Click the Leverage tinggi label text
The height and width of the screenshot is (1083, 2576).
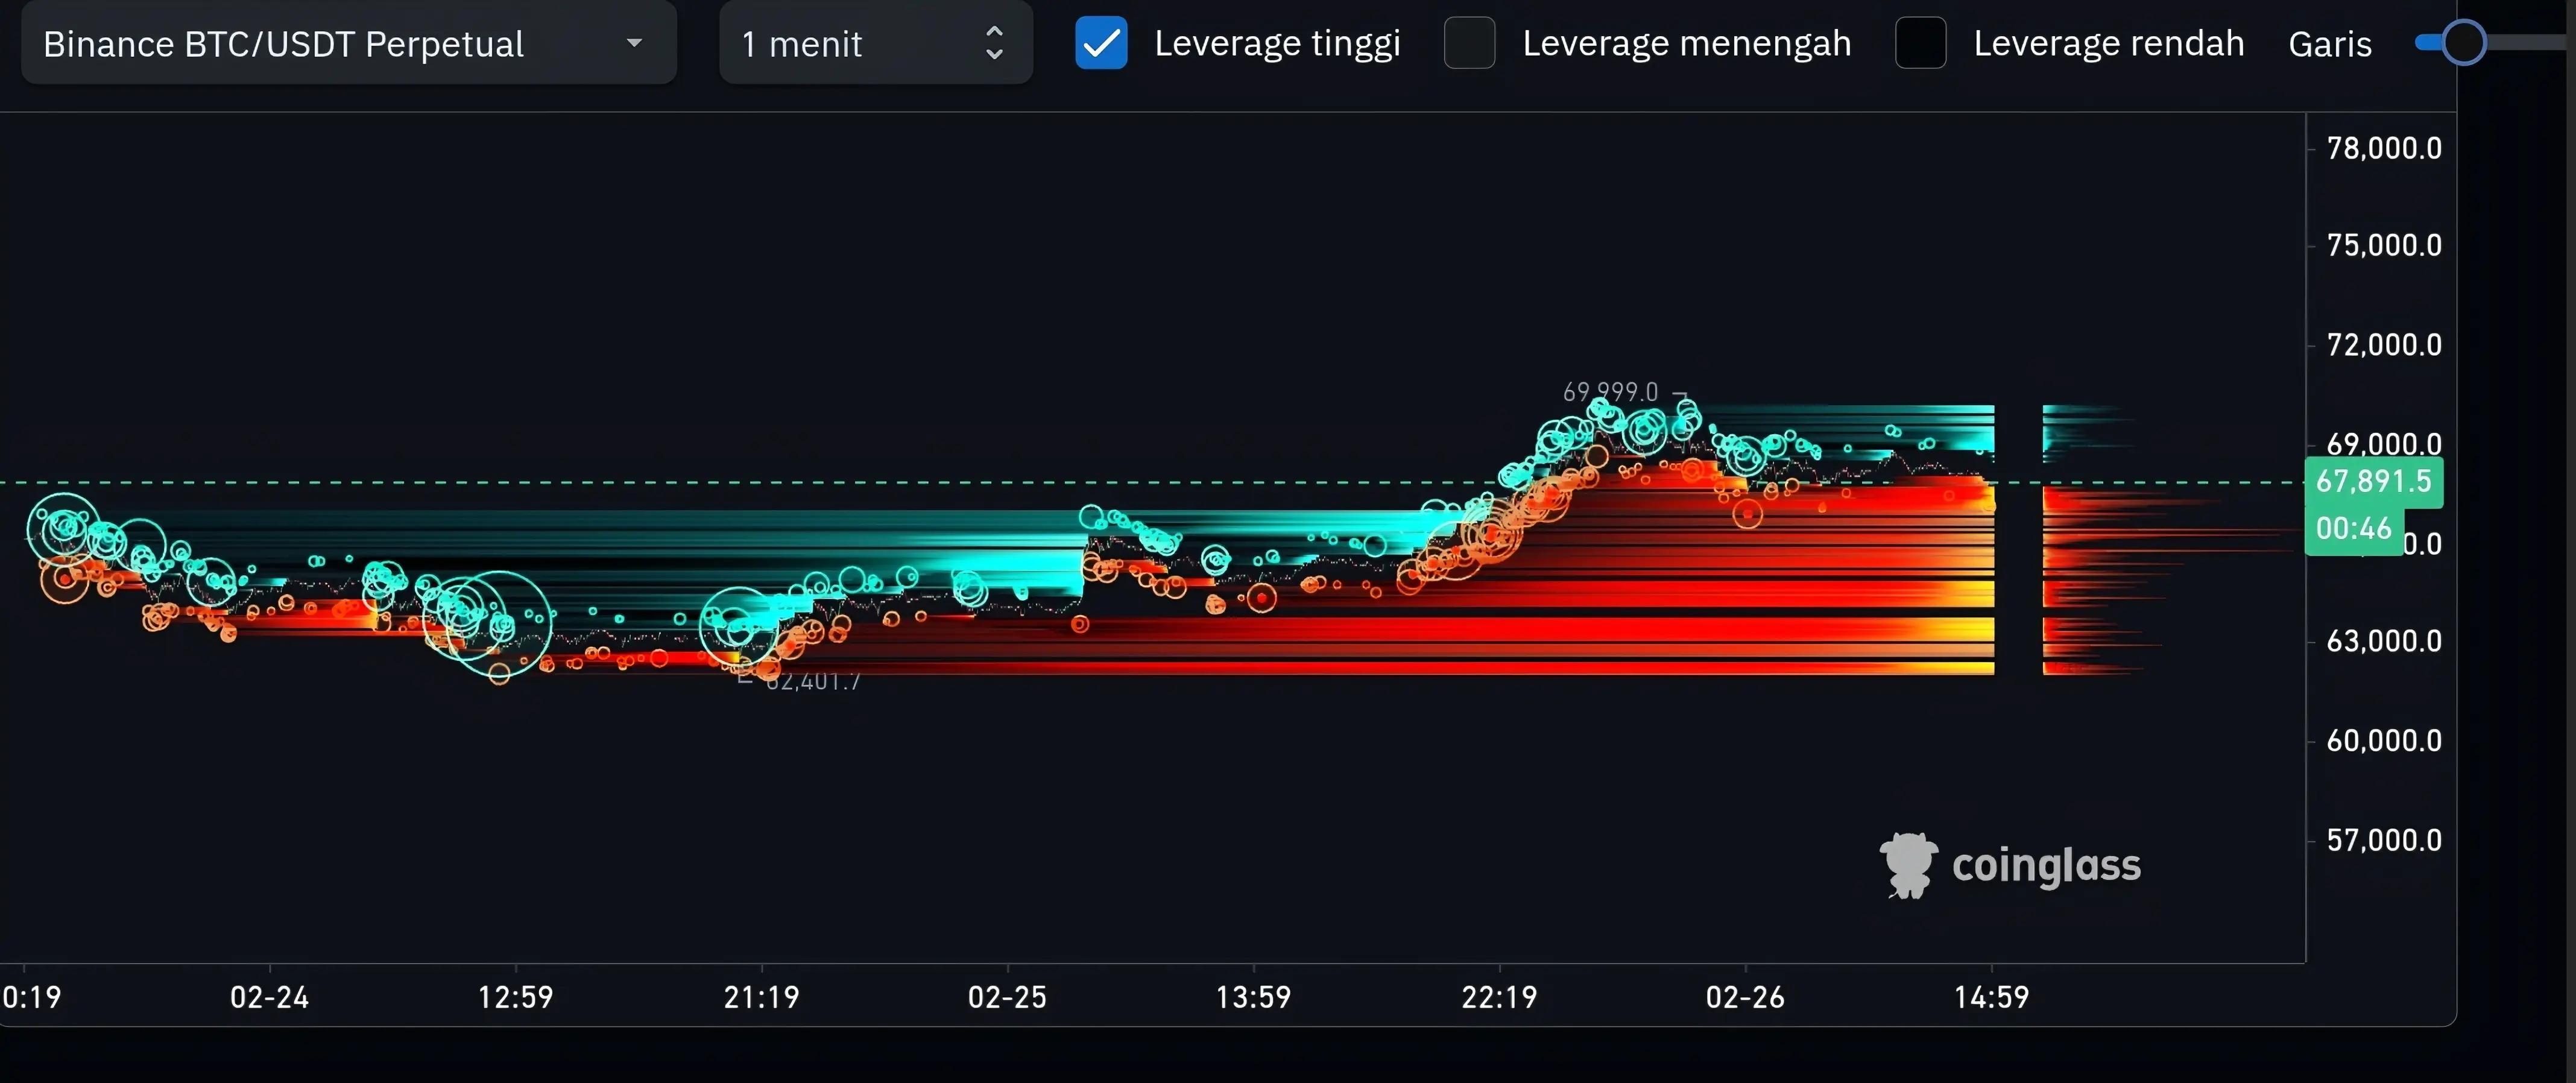(x=1277, y=44)
